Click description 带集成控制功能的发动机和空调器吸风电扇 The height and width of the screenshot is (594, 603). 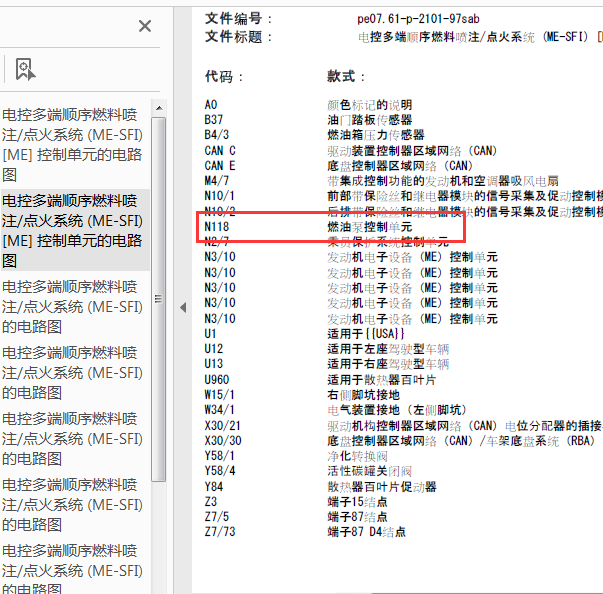443,181
